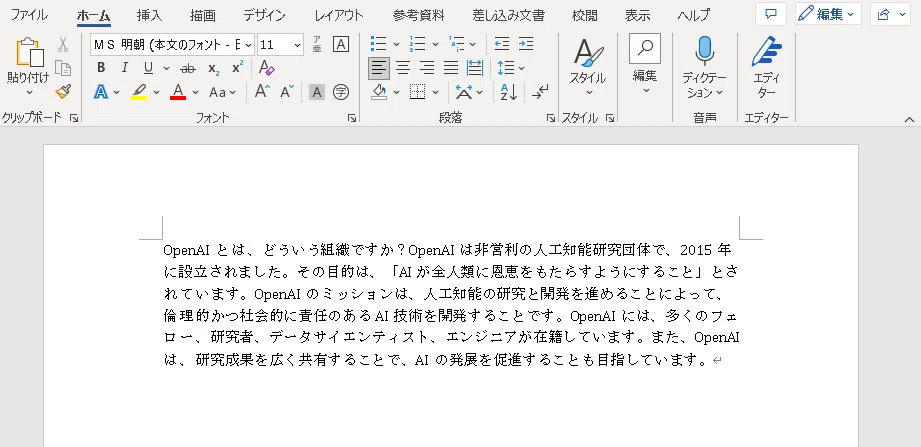Increase font size with A-up icon
Image resolution: width=921 pixels, height=447 pixels.
(x=262, y=92)
